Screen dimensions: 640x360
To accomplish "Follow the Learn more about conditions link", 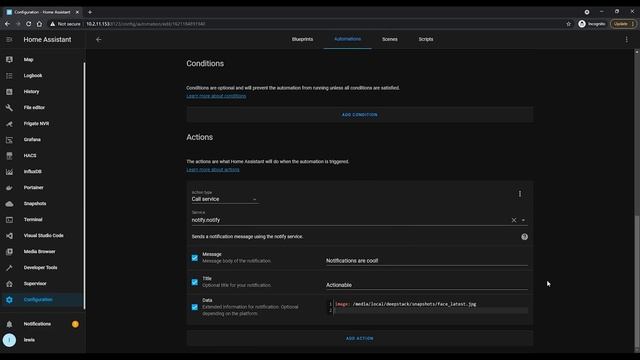I will pyautogui.click(x=216, y=96).
